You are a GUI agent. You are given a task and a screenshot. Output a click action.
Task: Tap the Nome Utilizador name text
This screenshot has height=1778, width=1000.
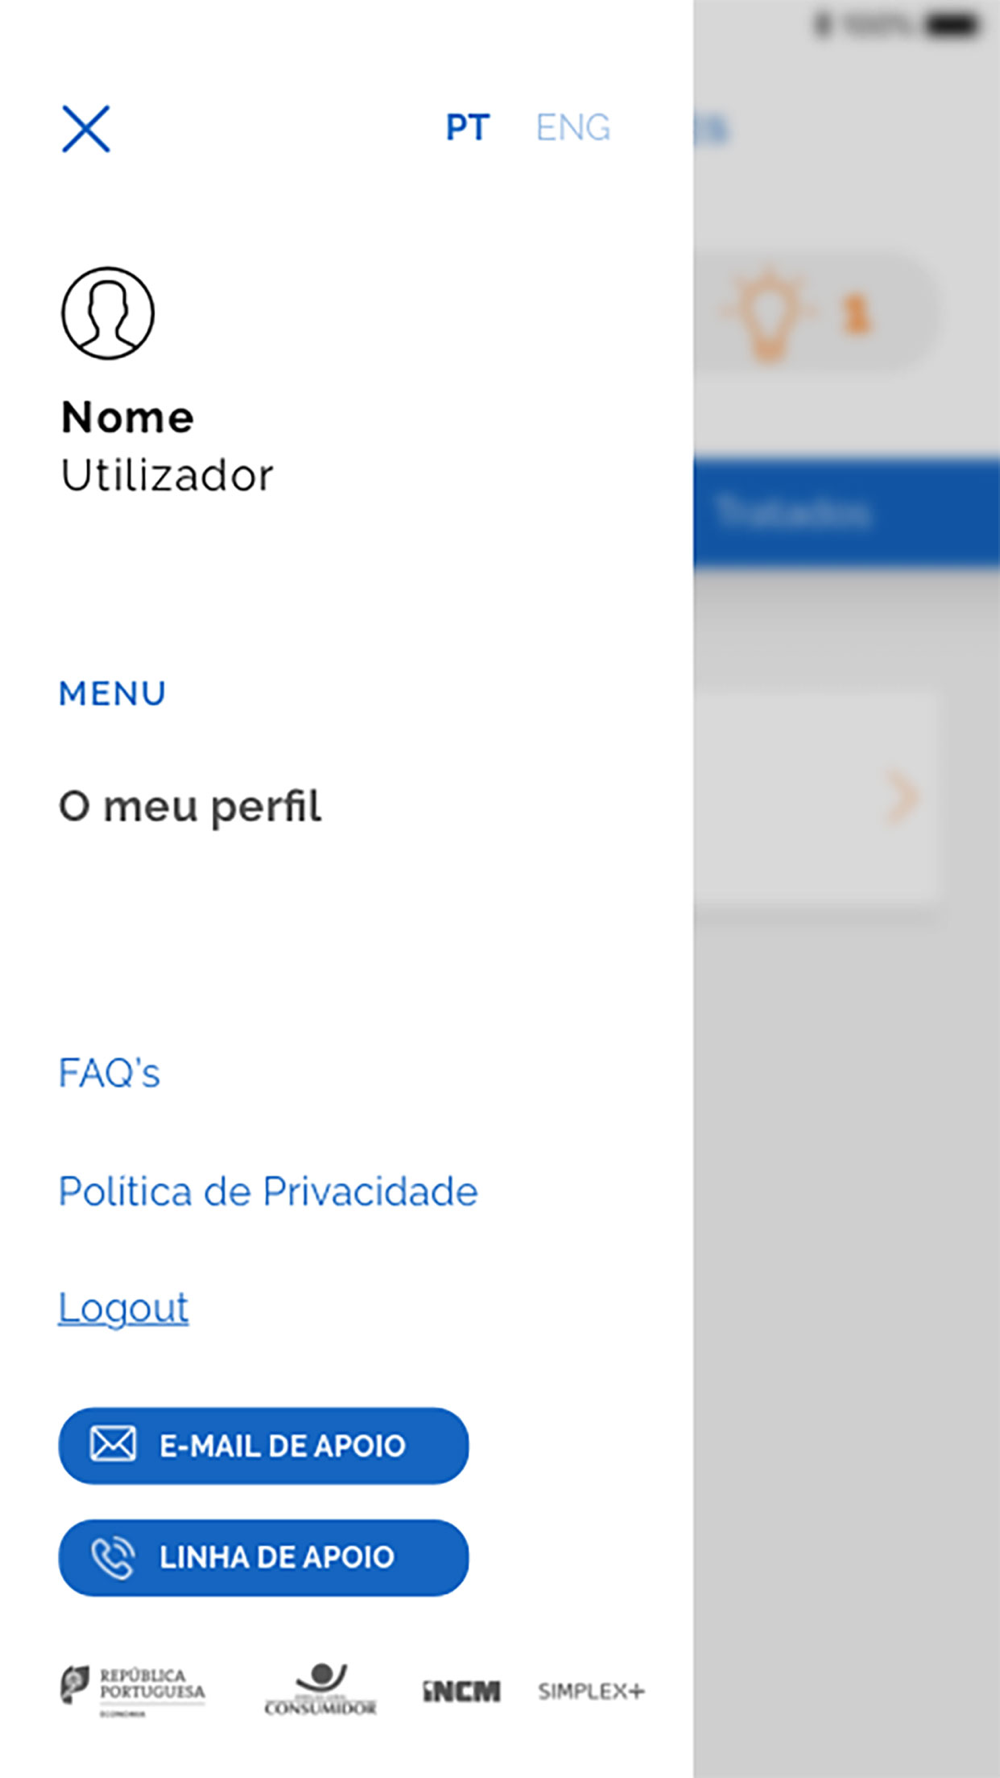click(x=167, y=446)
